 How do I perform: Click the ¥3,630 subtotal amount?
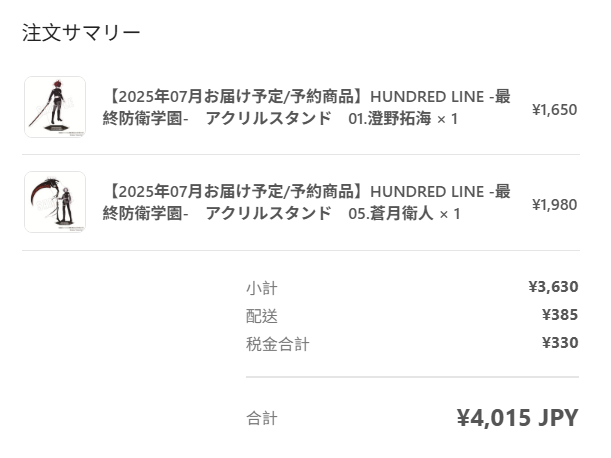[x=553, y=287]
